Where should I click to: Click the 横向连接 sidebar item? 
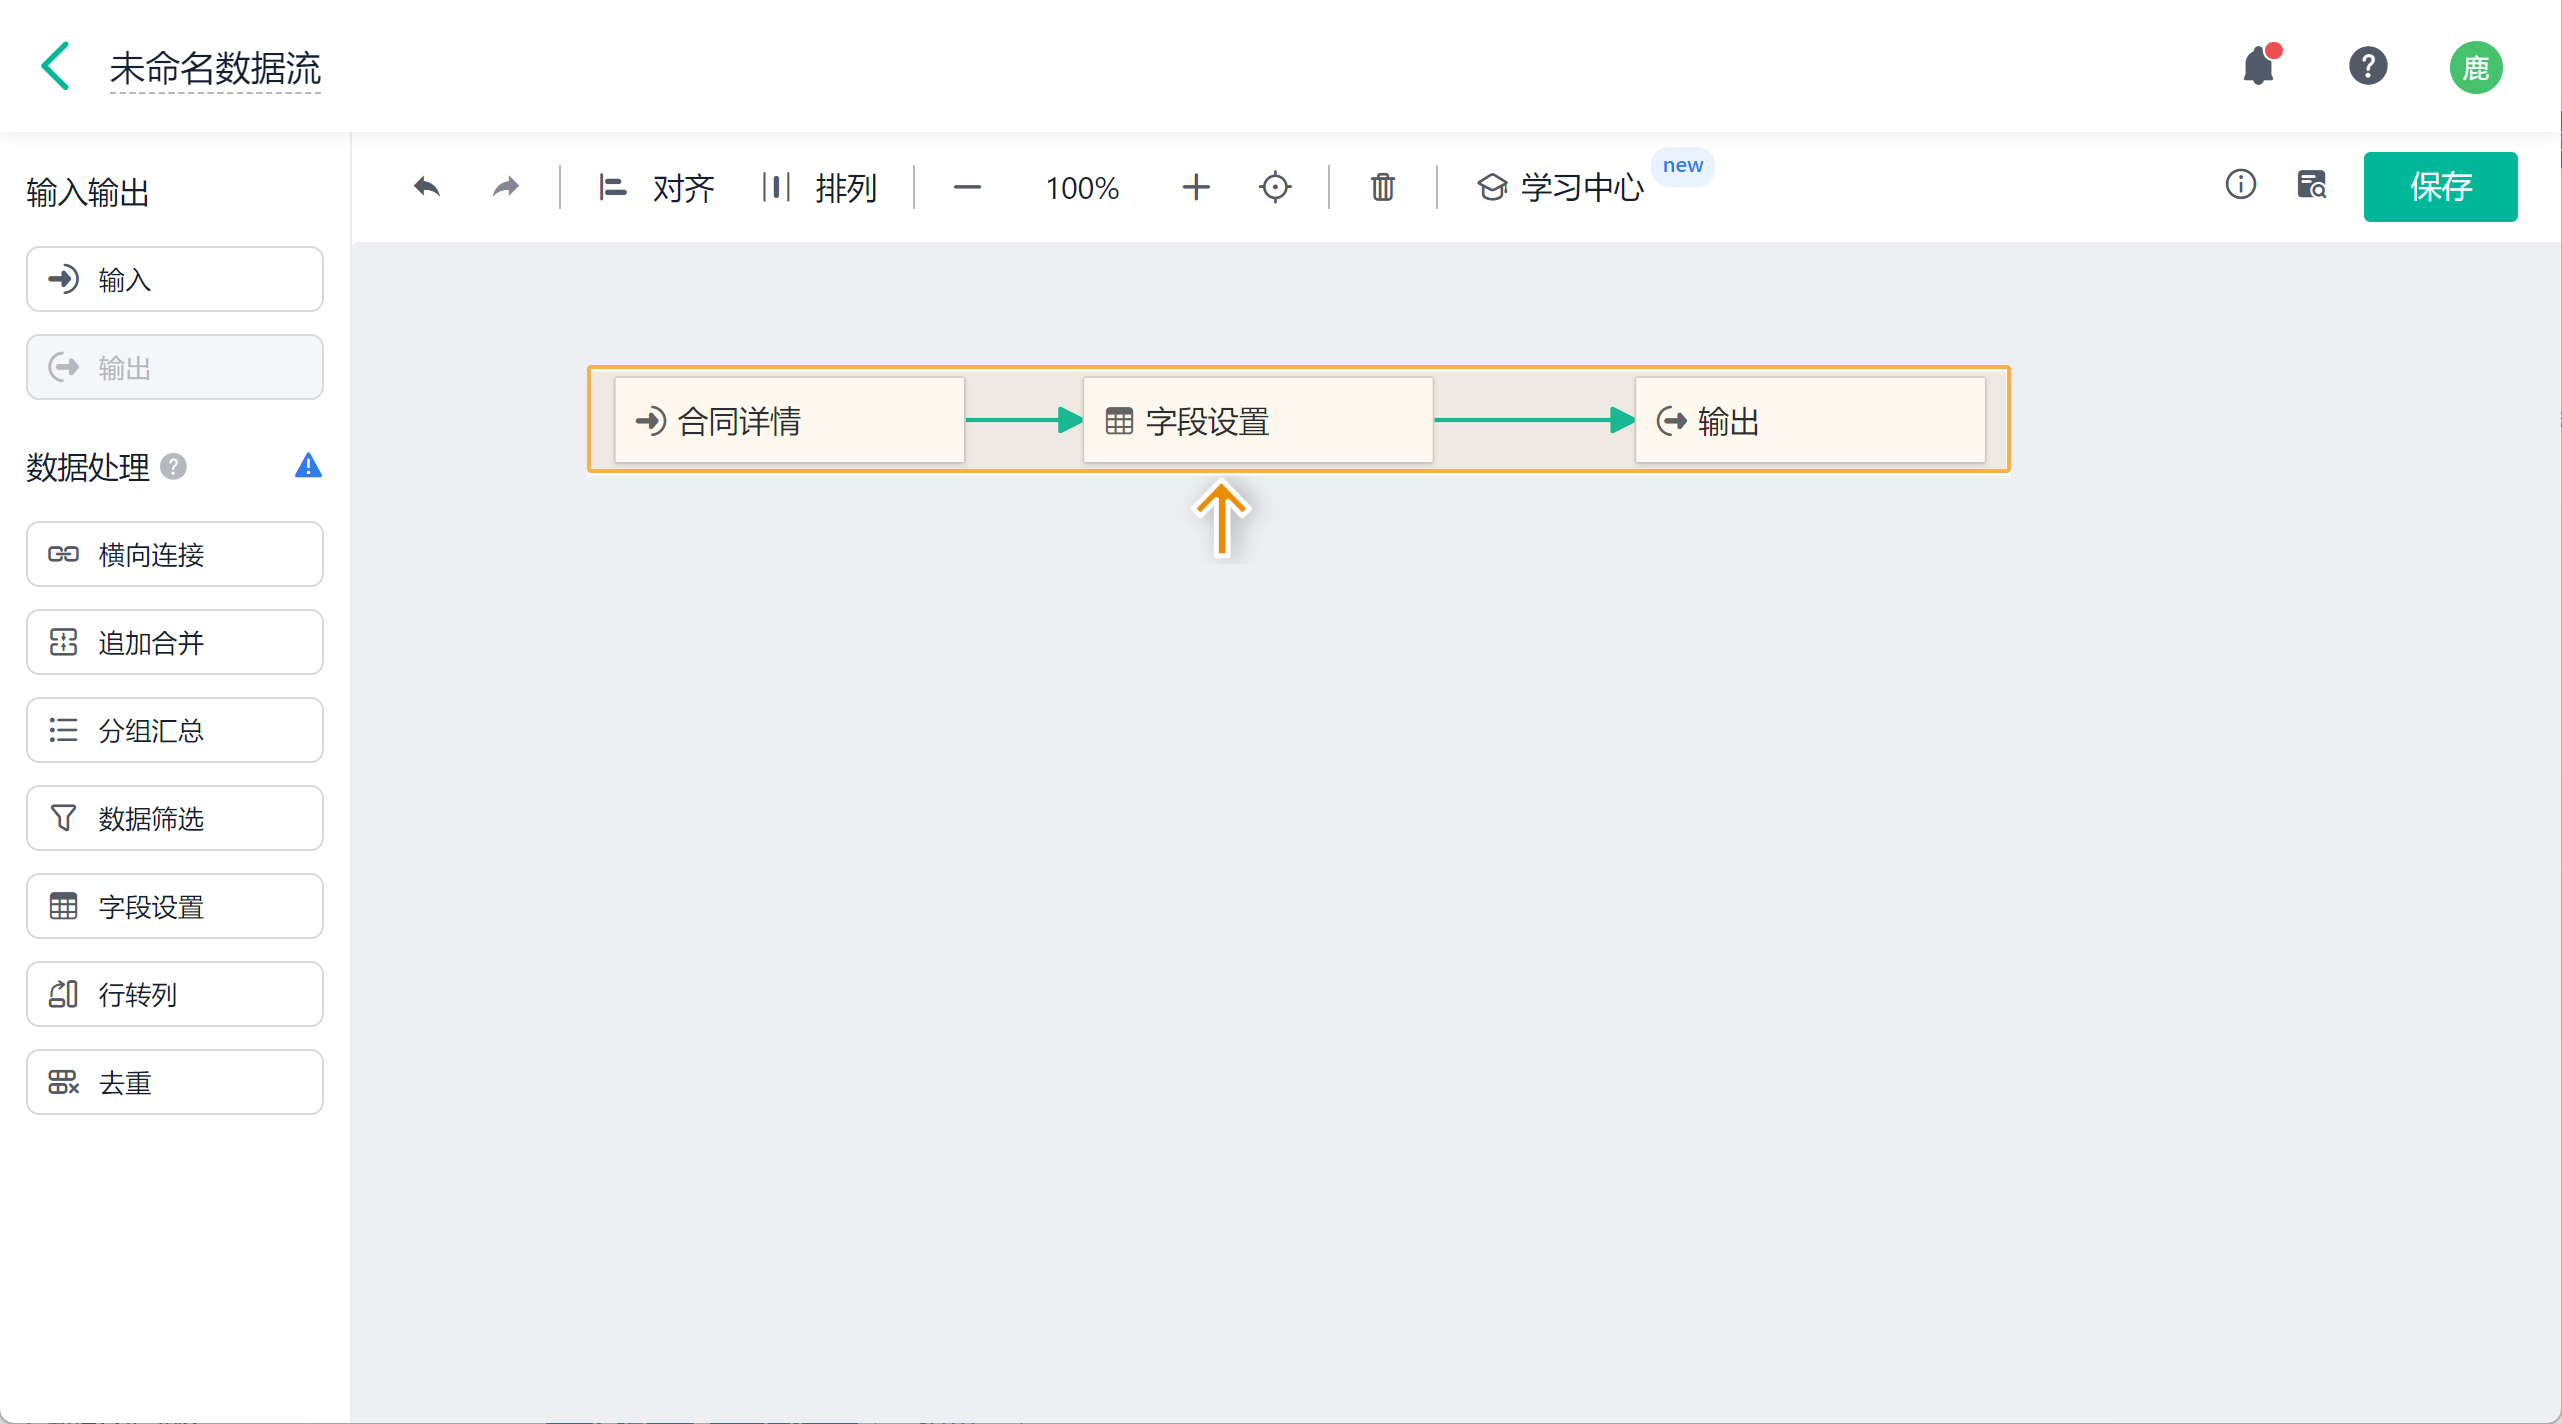(175, 554)
